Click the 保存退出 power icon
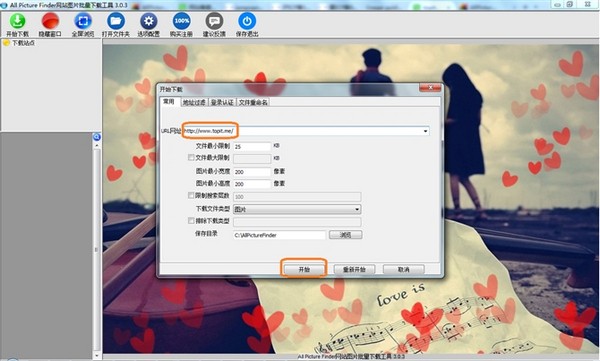Image resolution: width=600 pixels, height=361 pixels. click(x=247, y=21)
